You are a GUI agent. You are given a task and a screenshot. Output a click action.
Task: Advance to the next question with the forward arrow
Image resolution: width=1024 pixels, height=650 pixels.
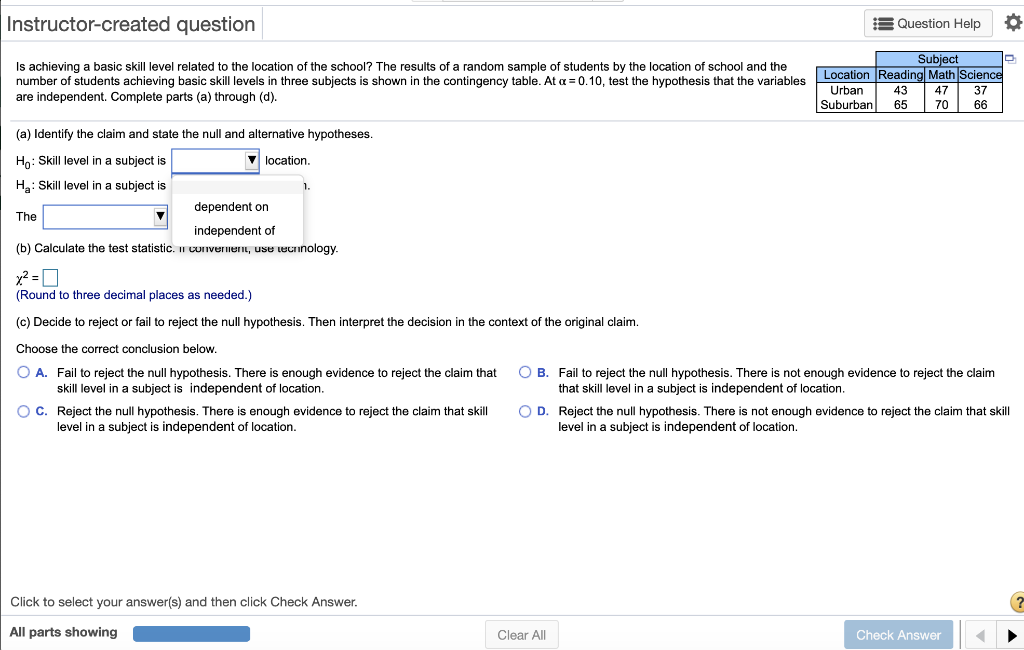point(1013,634)
